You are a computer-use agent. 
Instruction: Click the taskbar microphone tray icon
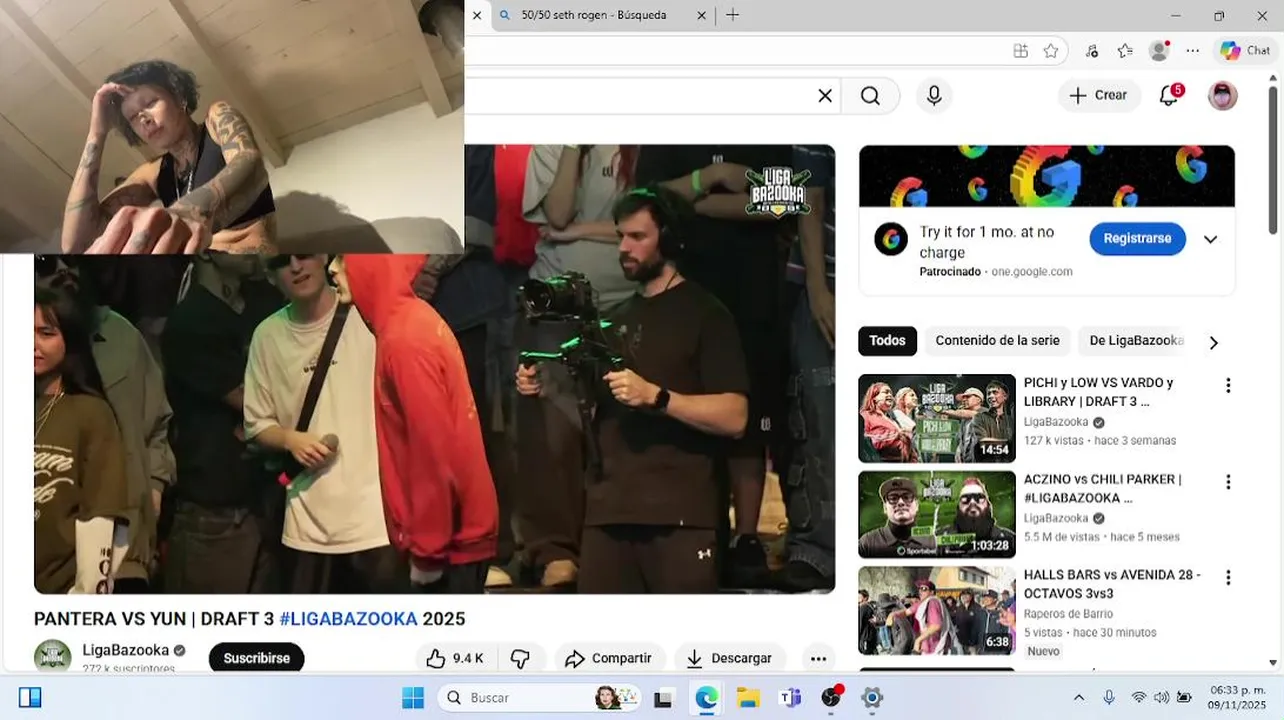tap(1108, 698)
